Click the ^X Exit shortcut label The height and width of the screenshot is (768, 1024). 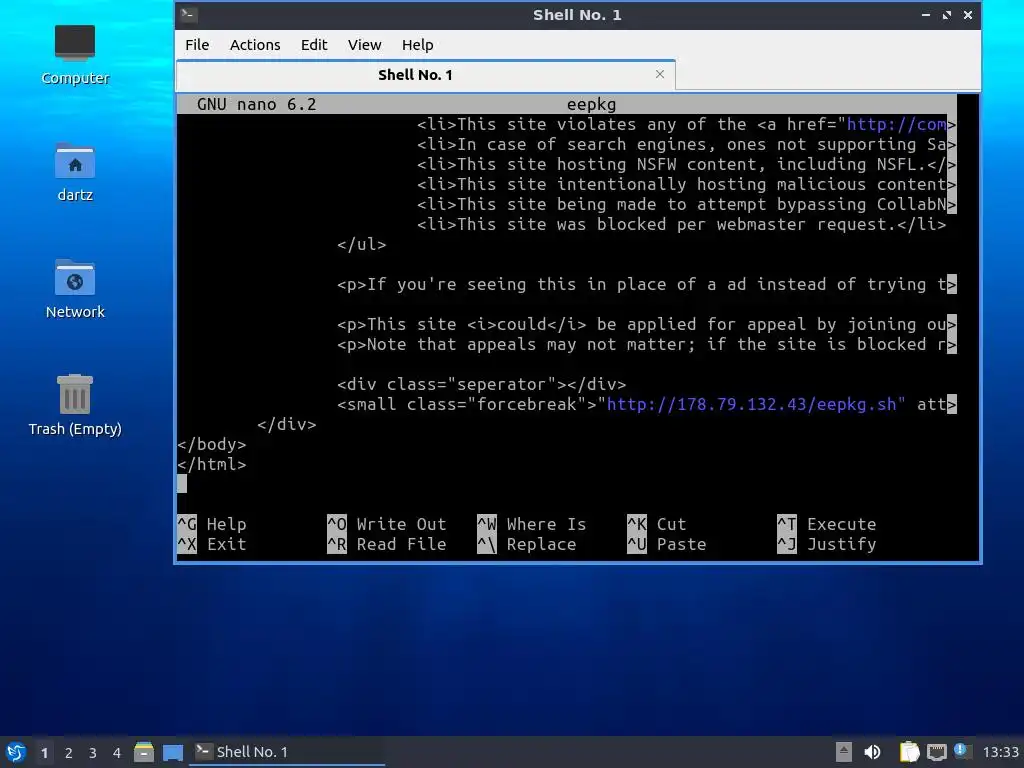coord(212,544)
